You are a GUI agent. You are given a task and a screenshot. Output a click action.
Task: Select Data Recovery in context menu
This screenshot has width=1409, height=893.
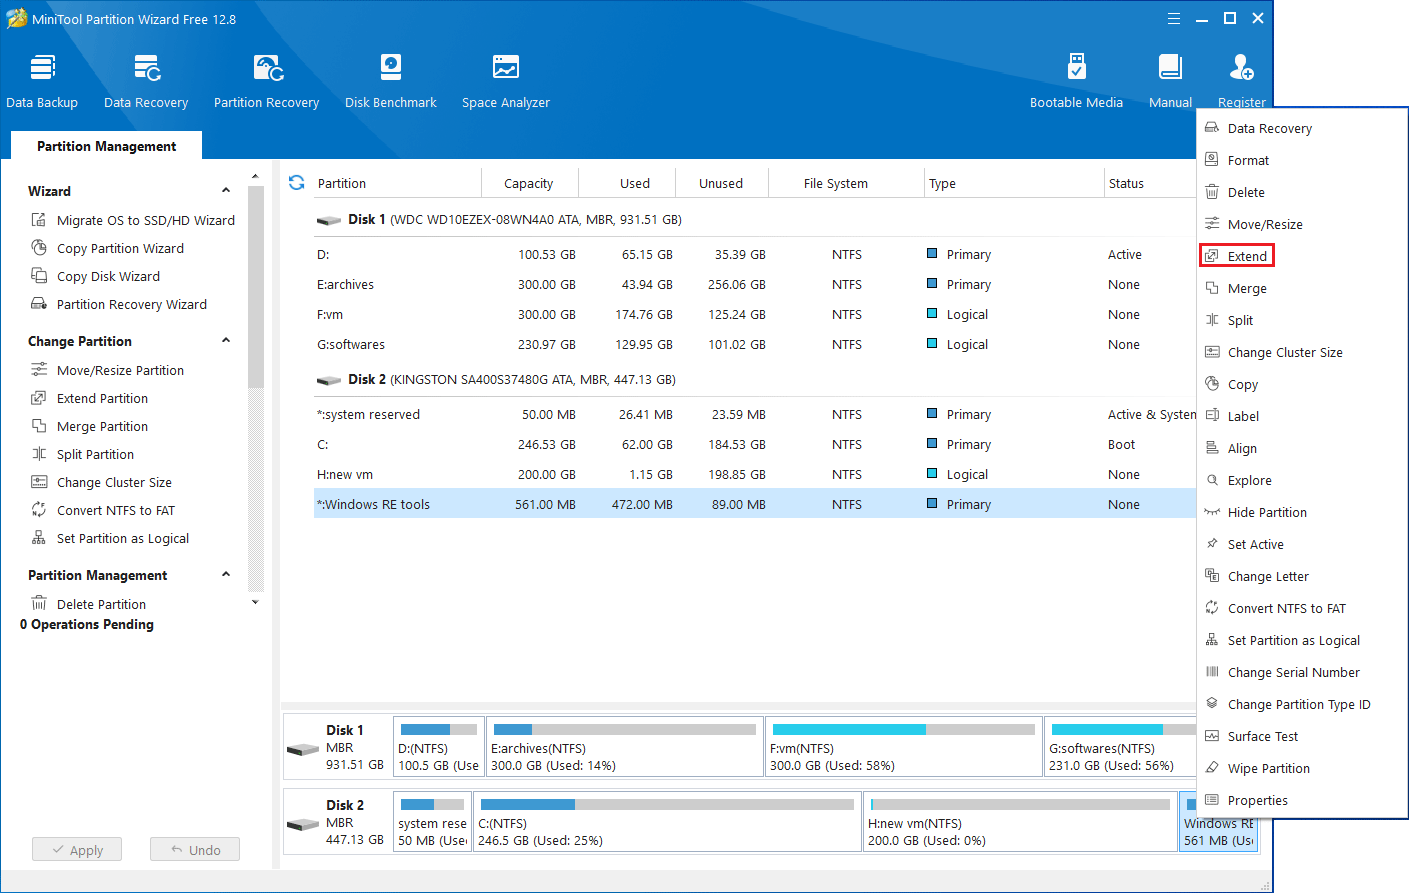click(x=1302, y=128)
